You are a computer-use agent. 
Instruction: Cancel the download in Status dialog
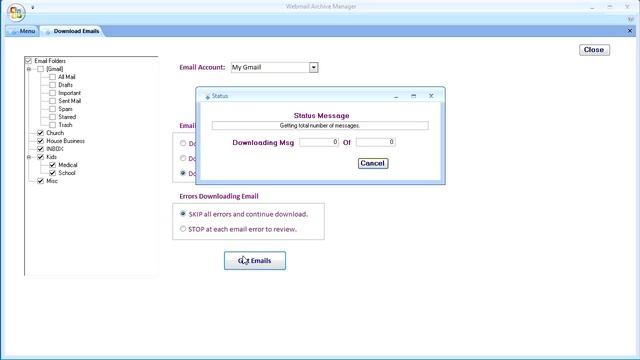click(x=373, y=163)
